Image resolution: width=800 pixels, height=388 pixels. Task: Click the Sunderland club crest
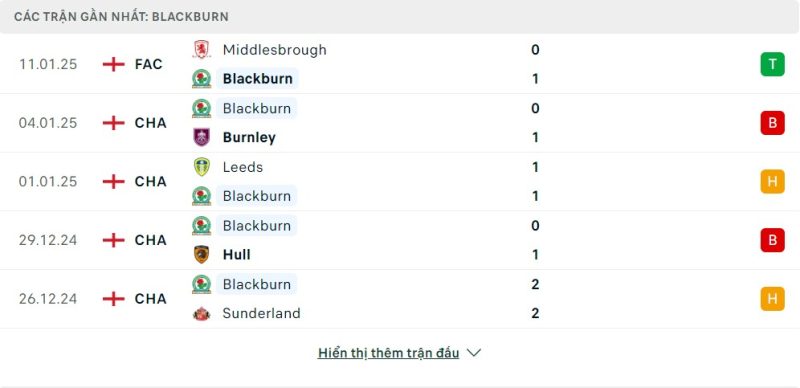(x=201, y=313)
